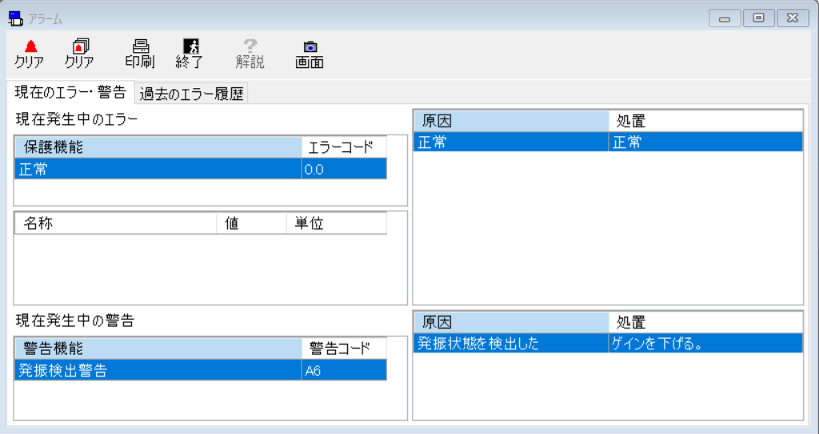This screenshot has height=434, width=819.
Task: Maximize the アラーム window
Action: click(x=759, y=18)
